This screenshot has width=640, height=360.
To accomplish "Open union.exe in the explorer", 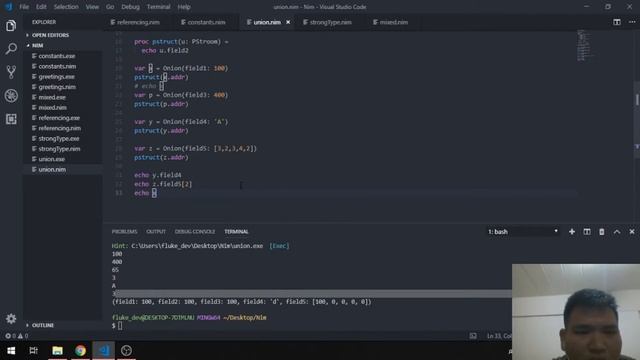I will point(51,159).
